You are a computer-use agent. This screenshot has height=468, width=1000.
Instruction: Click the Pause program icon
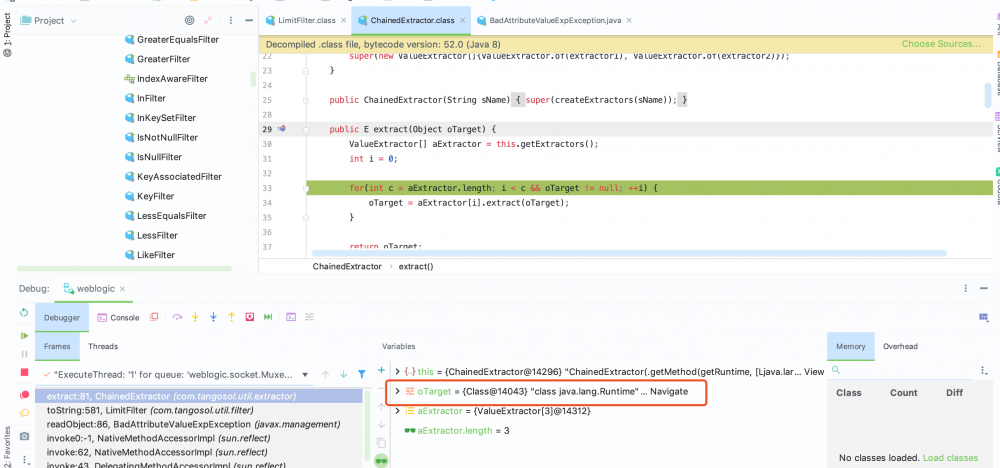click(x=24, y=353)
